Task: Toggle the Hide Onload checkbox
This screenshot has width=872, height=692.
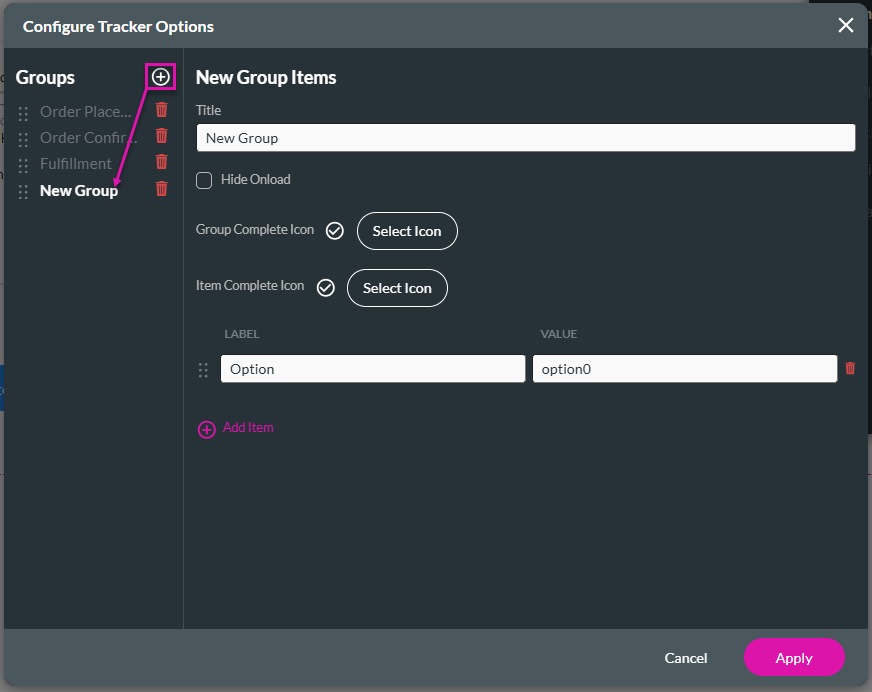Action: coord(204,180)
